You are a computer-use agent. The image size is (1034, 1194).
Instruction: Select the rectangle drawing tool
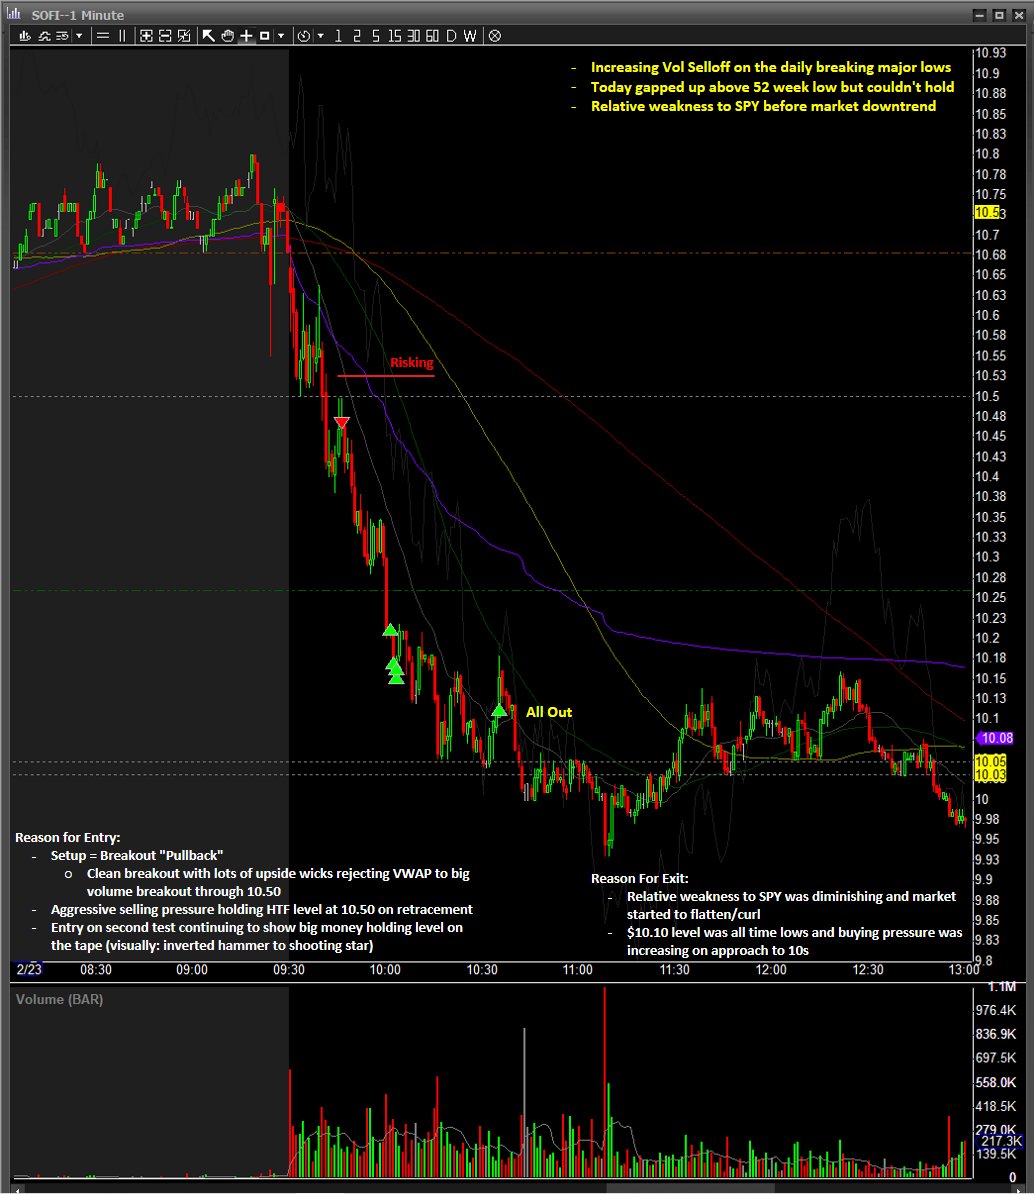264,36
